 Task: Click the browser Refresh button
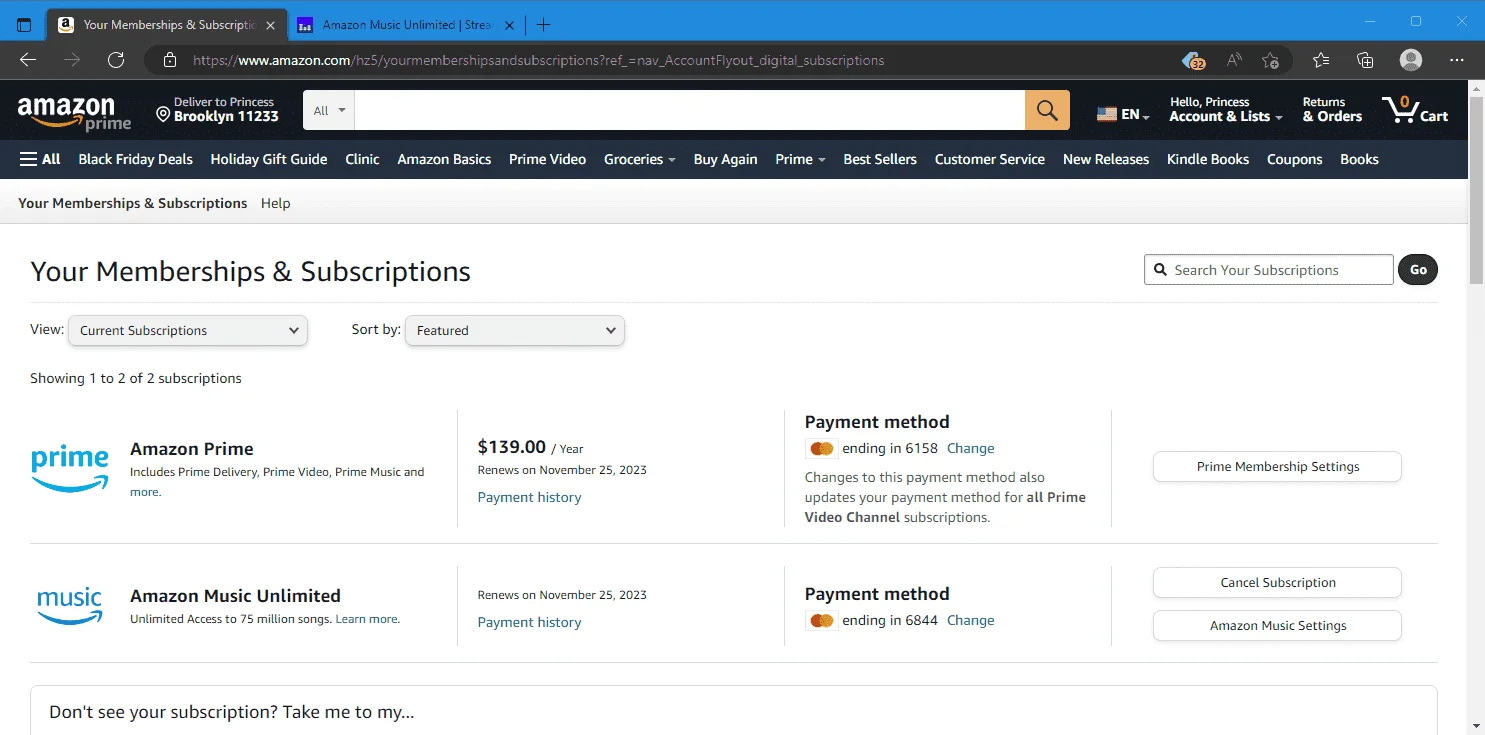click(x=116, y=60)
